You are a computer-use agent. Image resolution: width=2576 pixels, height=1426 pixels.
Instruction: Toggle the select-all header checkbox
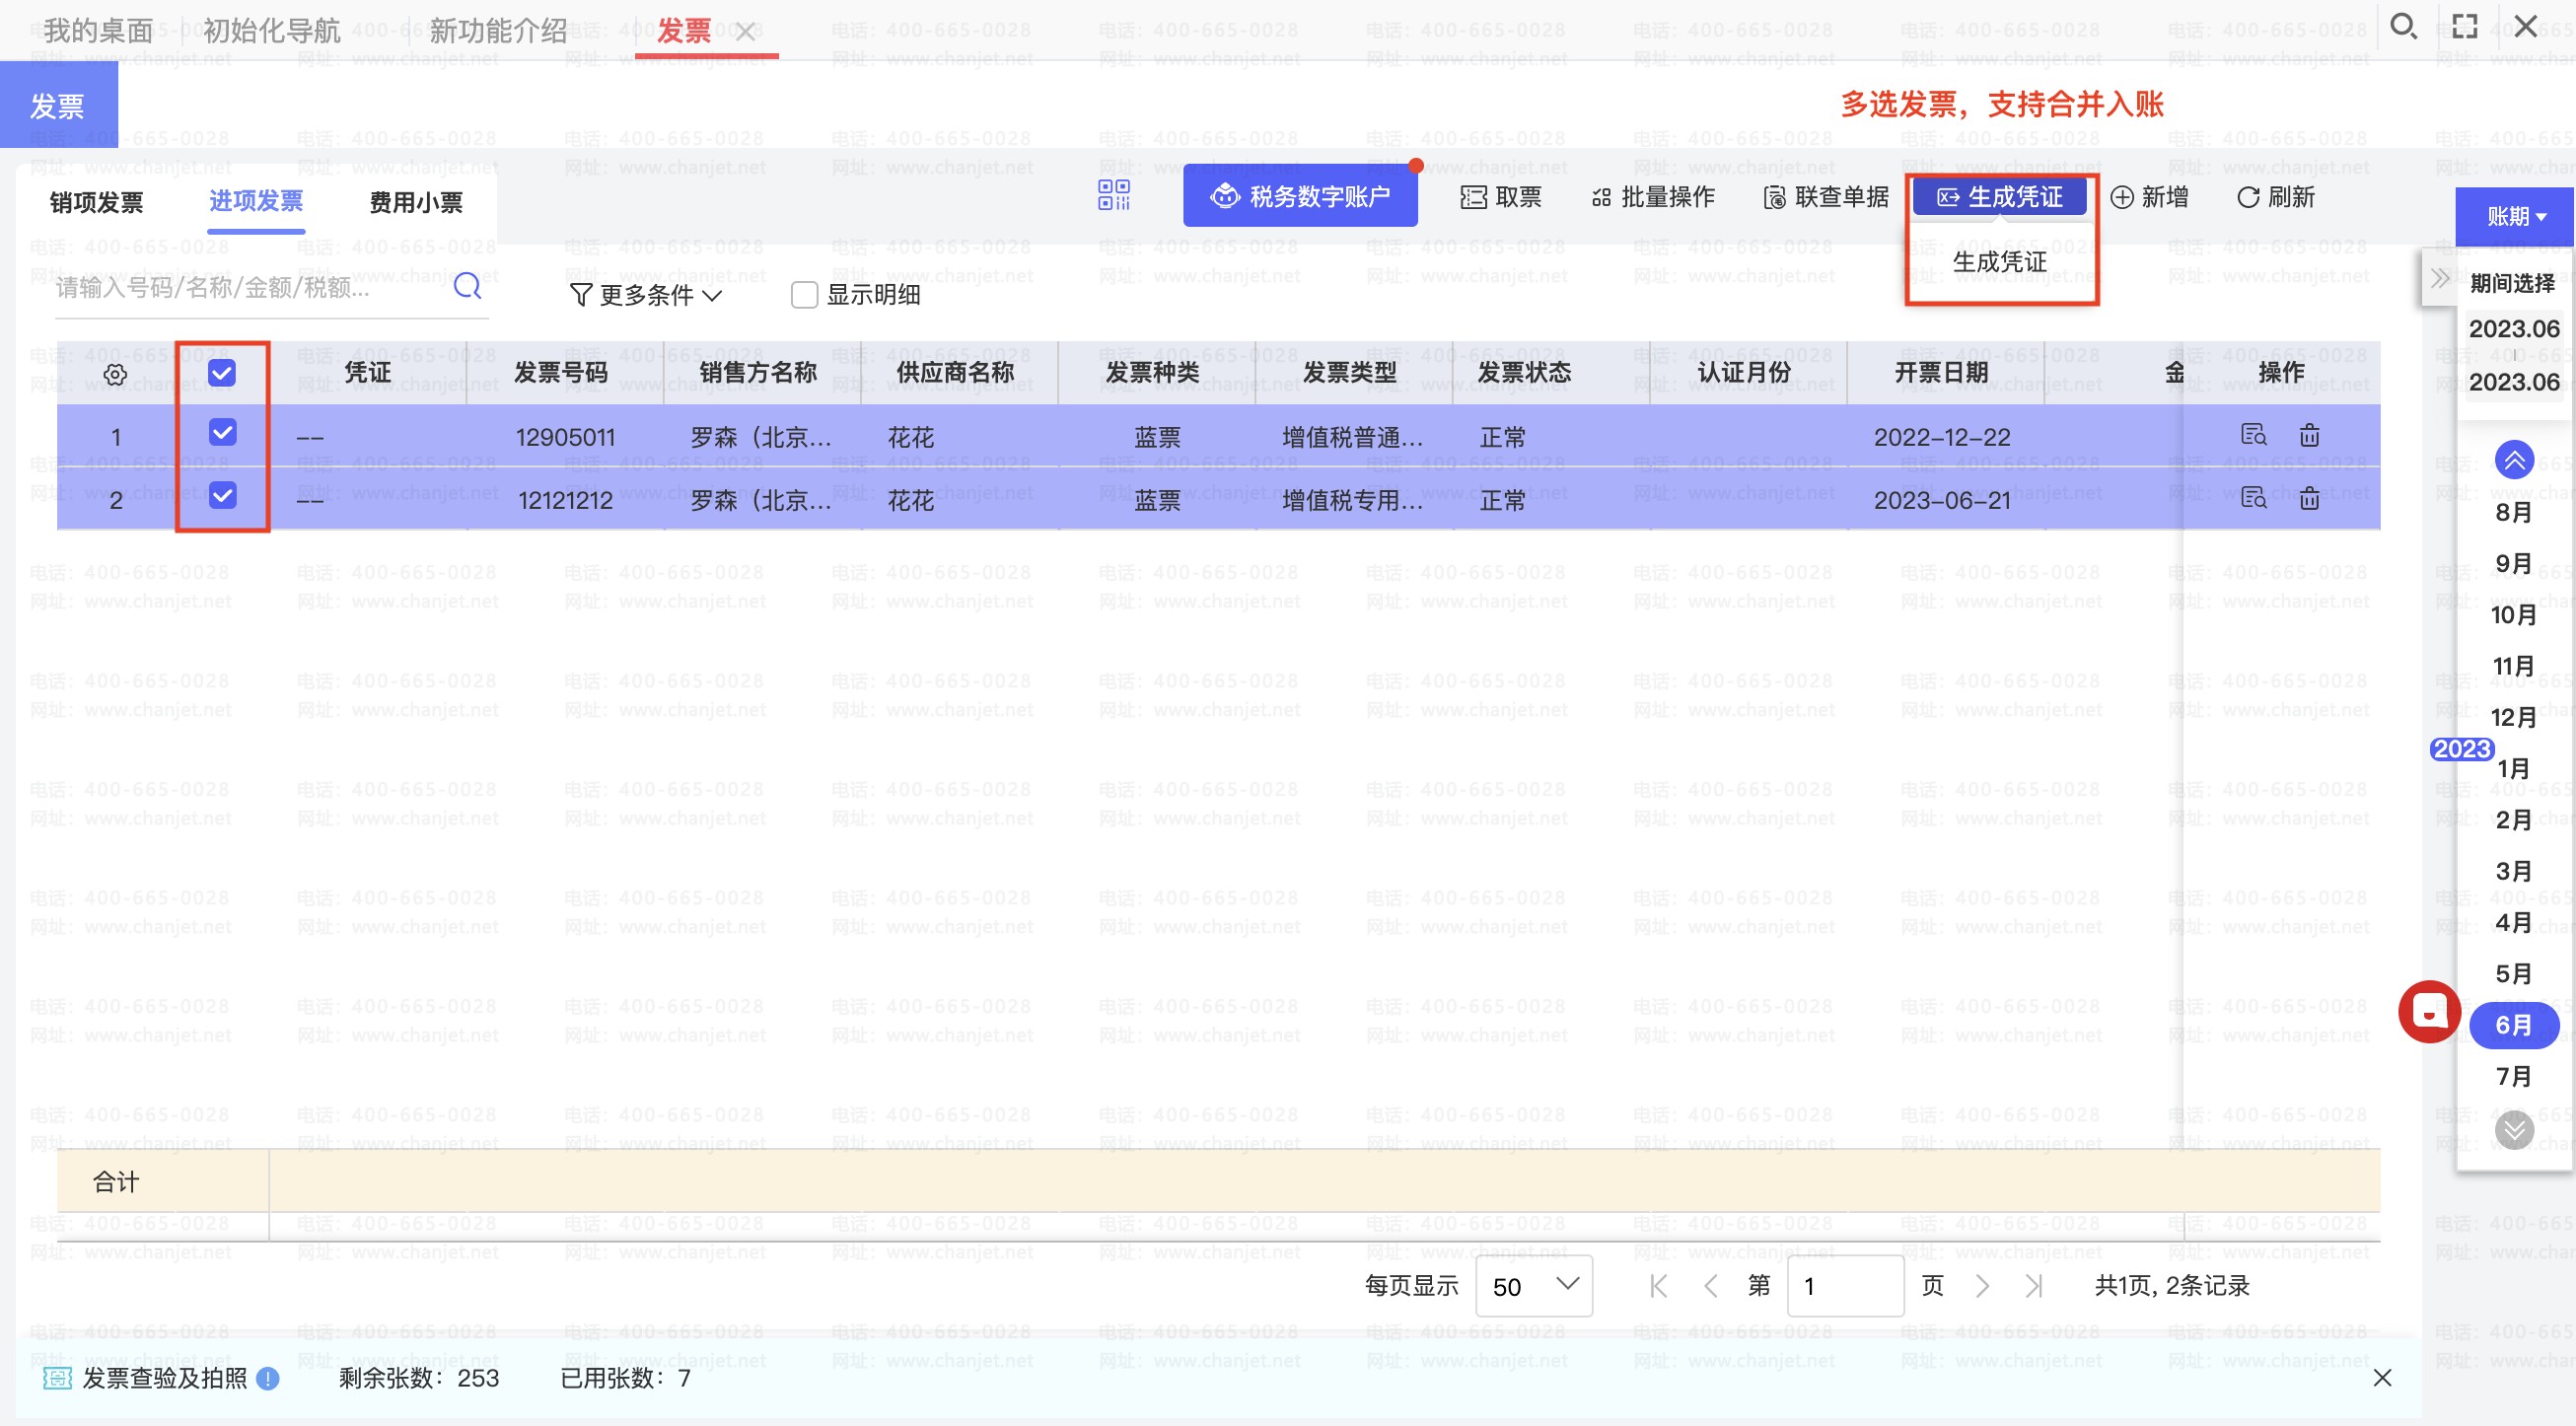pyautogui.click(x=222, y=373)
